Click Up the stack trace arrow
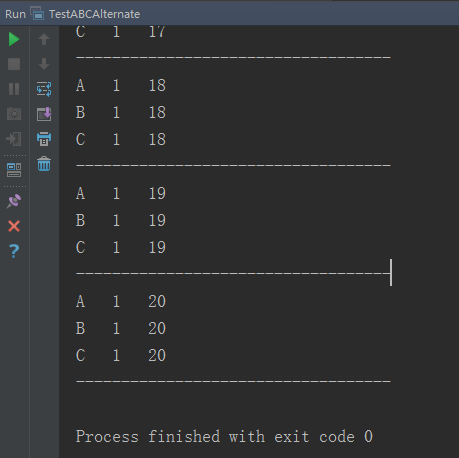This screenshot has height=458, width=459. coord(44,39)
